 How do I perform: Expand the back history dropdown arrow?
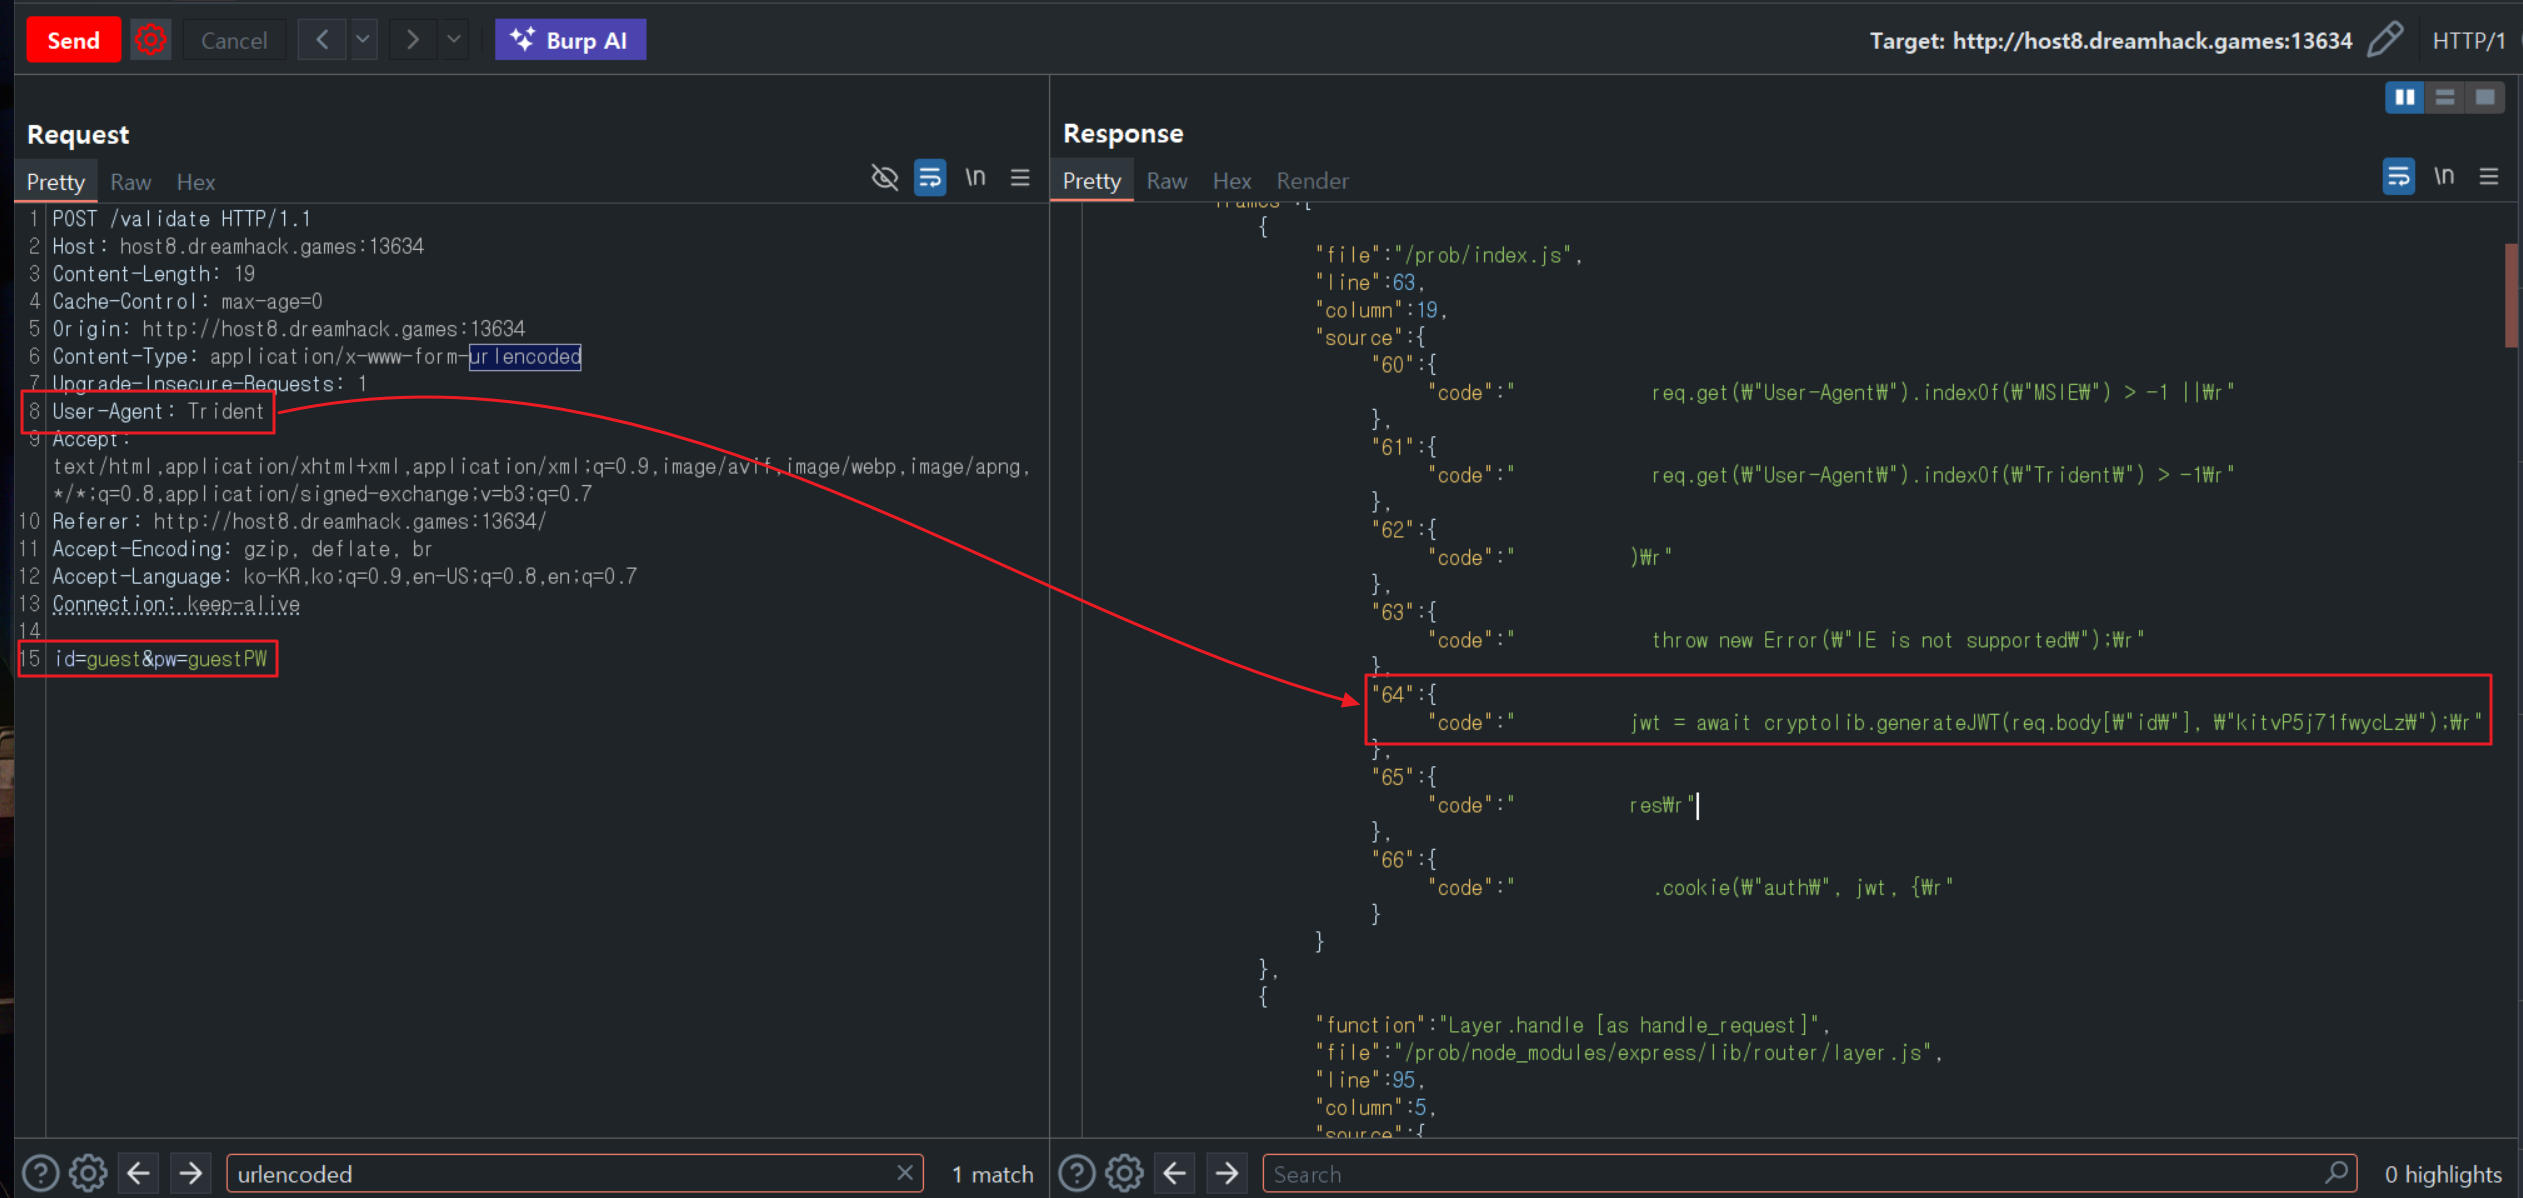tap(363, 40)
